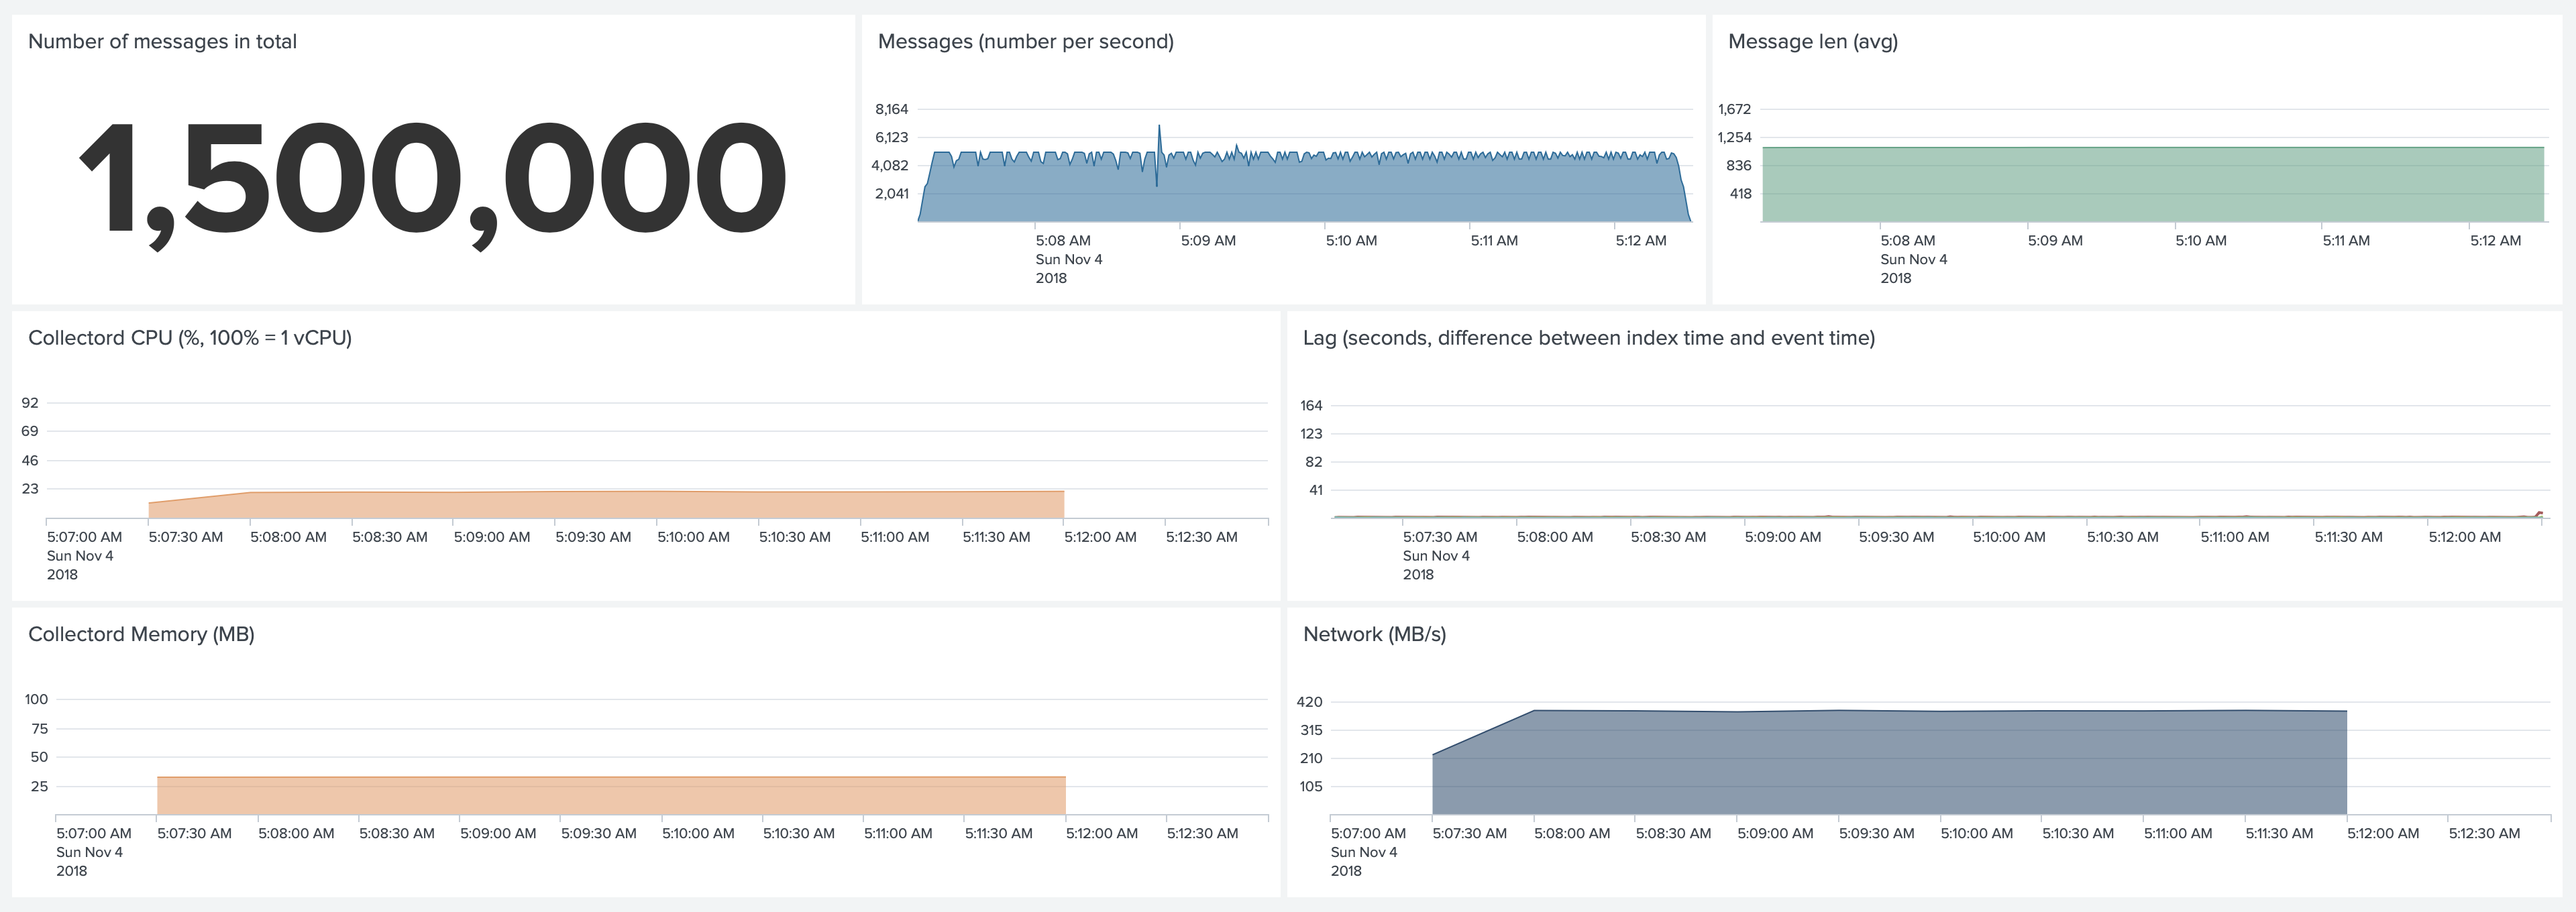Click the orange area in Collectord Memory chart
This screenshot has width=2576, height=912.
click(611, 796)
